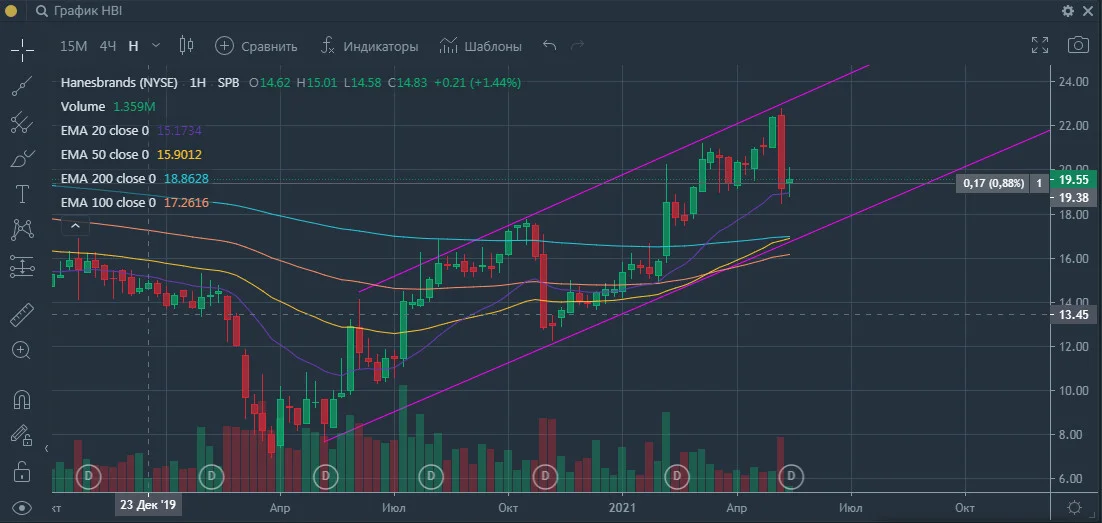The image size is (1102, 523).
Task: Redo chart action arrow
Action: click(577, 46)
